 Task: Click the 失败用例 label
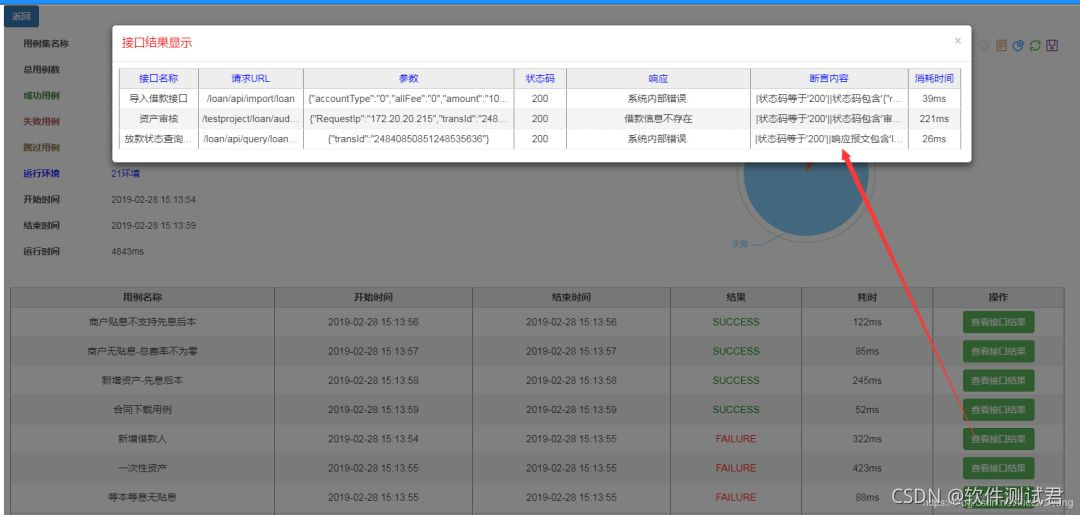point(41,121)
